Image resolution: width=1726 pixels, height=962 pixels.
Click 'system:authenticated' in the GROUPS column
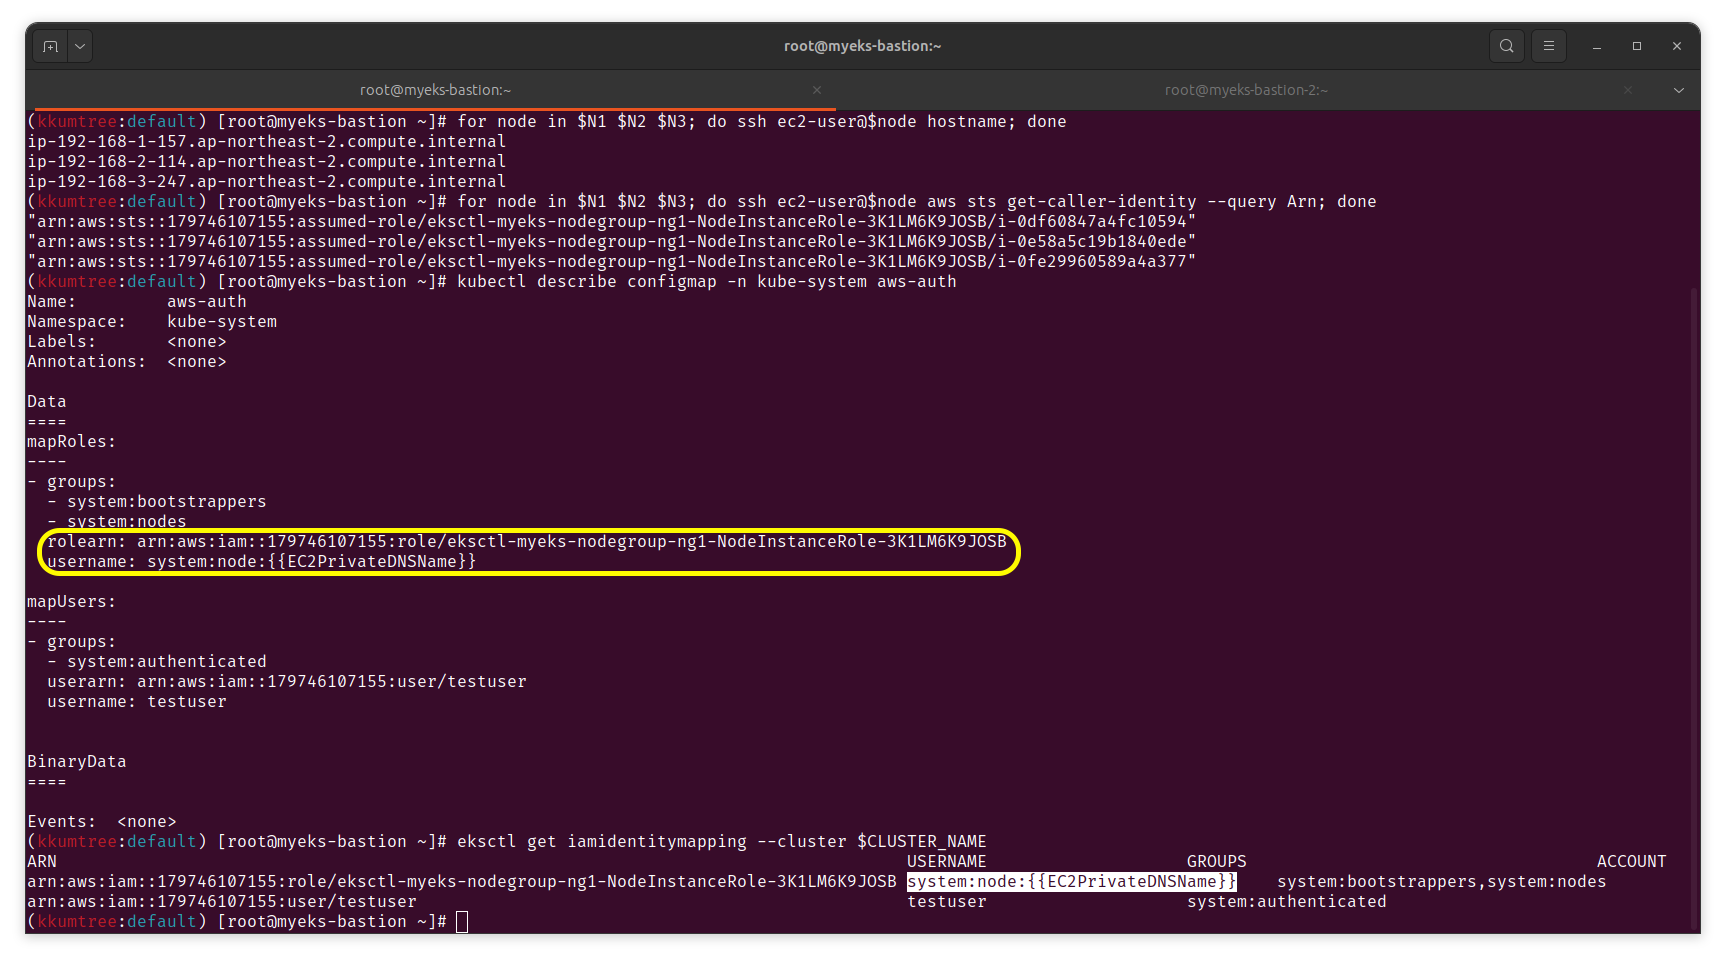coord(1286,902)
